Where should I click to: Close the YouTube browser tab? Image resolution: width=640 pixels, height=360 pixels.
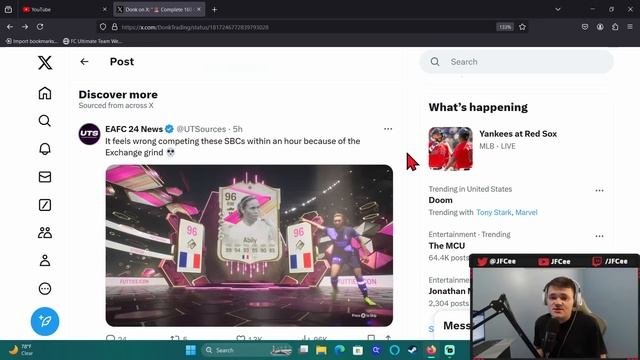tap(104, 9)
